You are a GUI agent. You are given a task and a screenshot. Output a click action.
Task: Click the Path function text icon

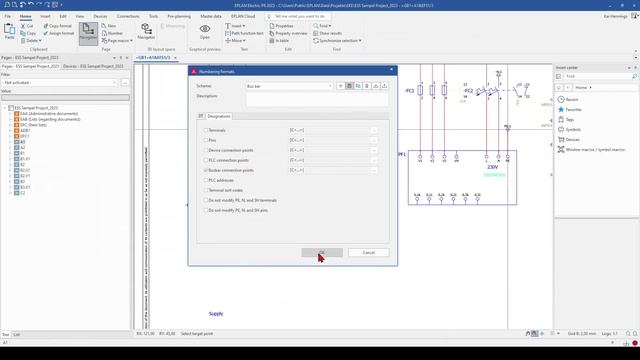228,33
